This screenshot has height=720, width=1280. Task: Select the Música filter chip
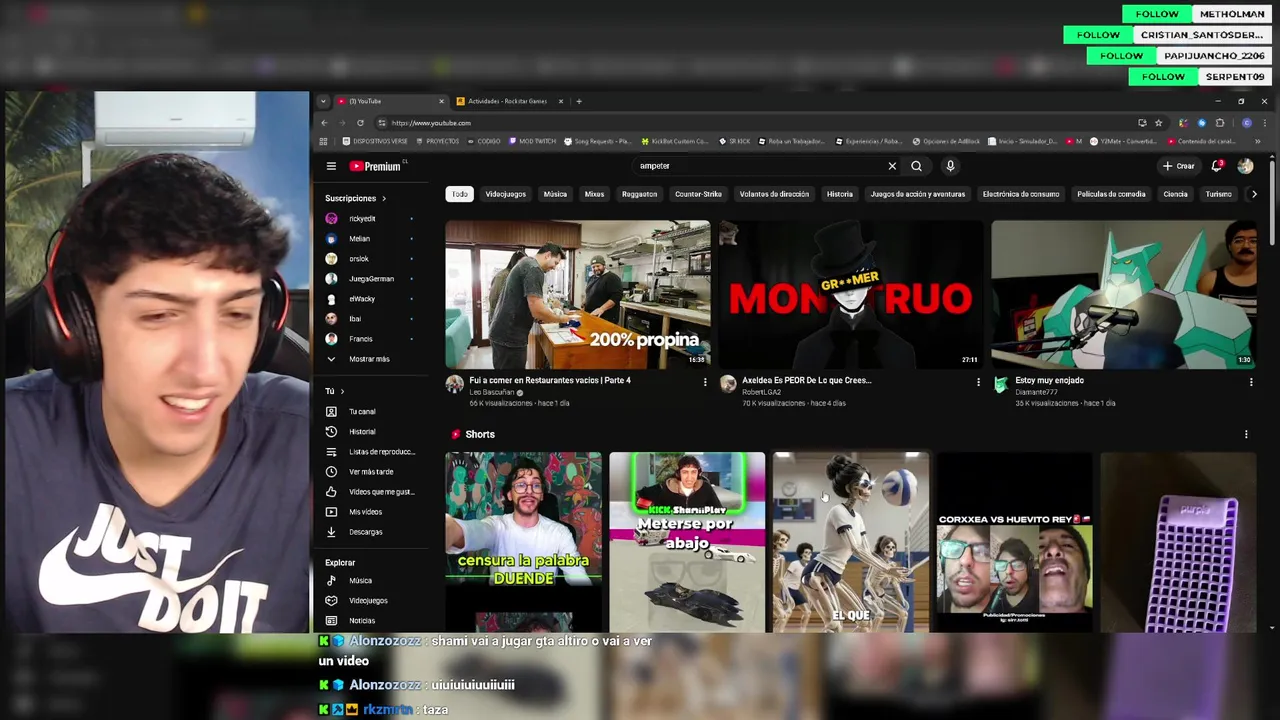(555, 194)
